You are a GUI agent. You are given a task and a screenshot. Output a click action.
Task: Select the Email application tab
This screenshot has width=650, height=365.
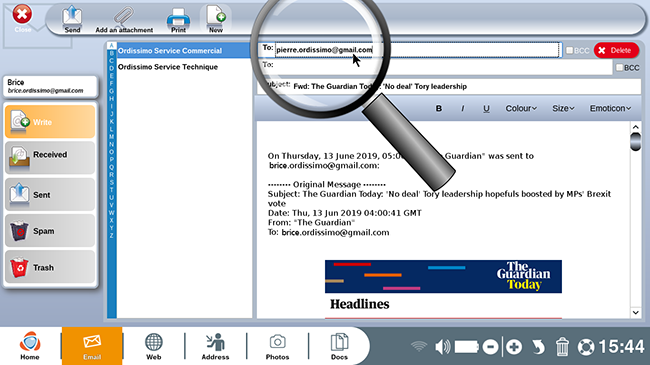point(92,346)
